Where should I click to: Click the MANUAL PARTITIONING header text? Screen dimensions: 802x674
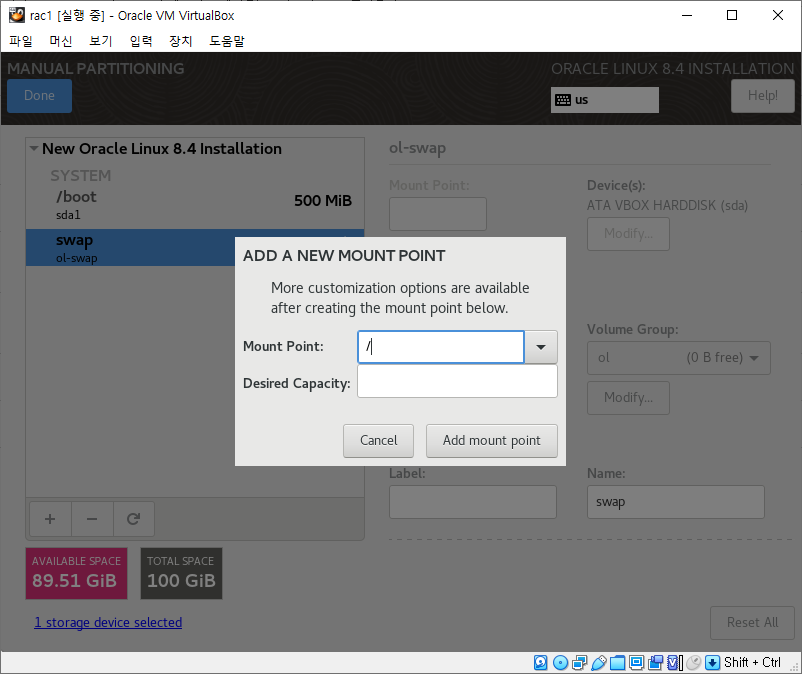[96, 69]
